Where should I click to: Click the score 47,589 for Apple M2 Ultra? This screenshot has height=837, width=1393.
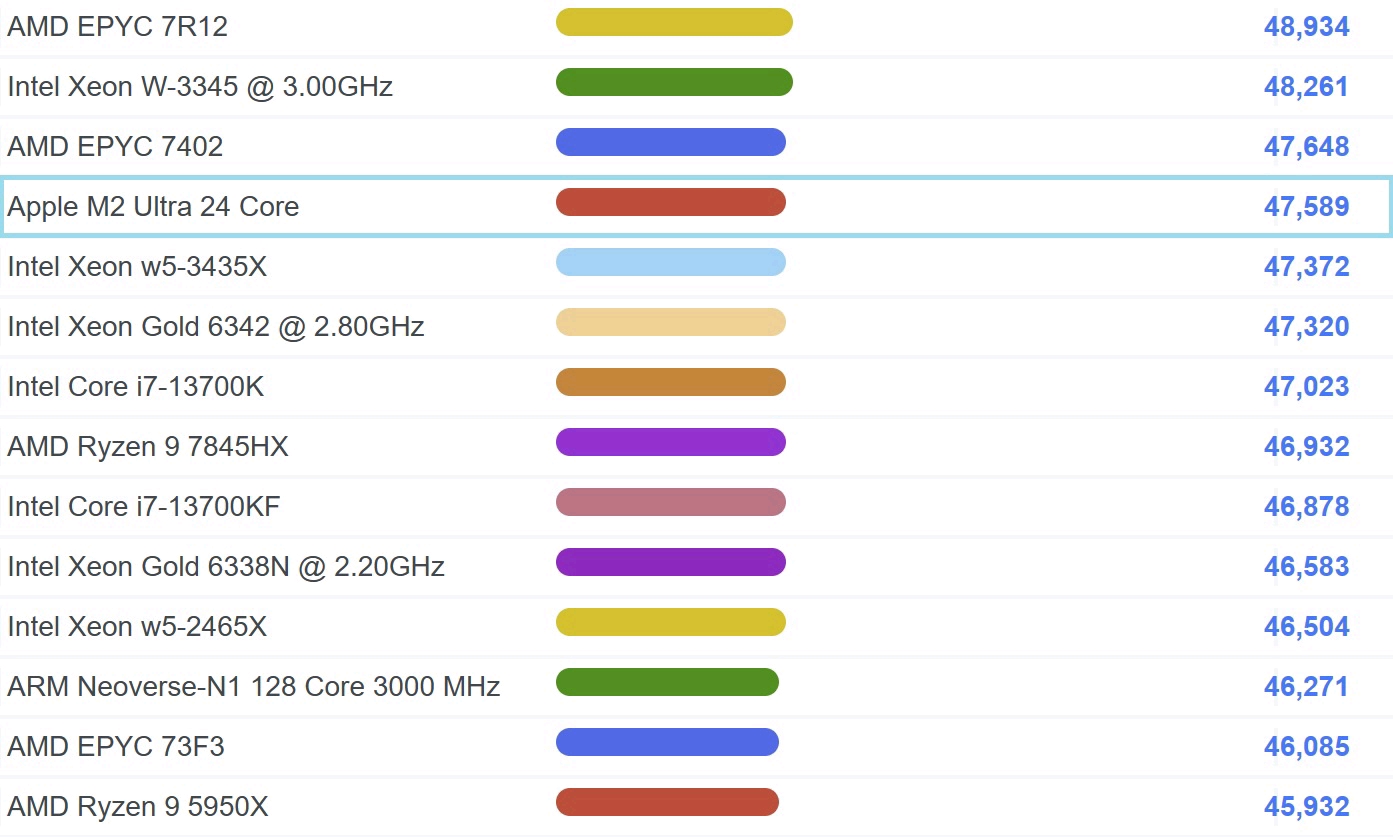(1307, 207)
